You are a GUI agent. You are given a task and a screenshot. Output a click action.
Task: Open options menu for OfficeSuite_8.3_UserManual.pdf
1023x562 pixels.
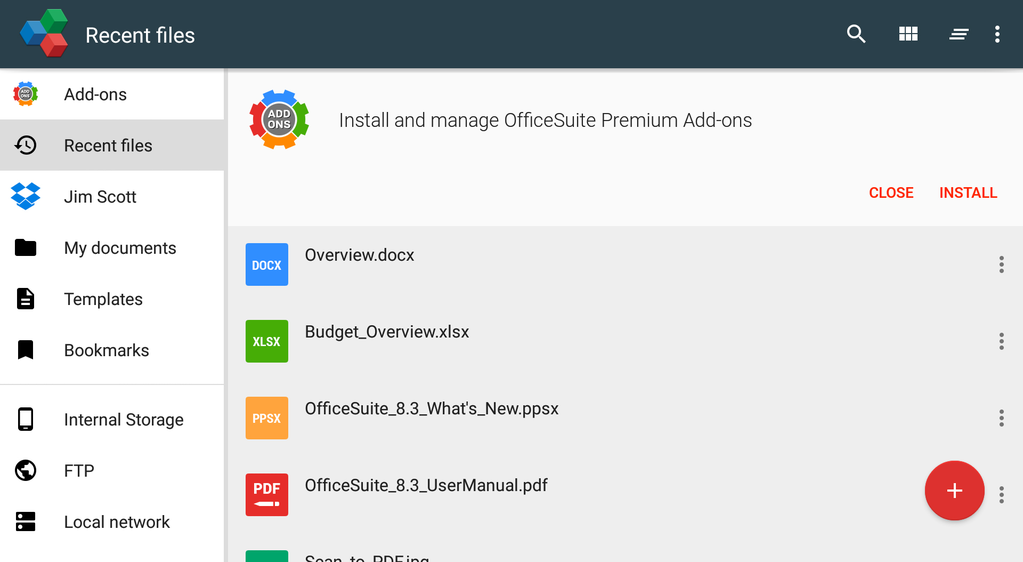point(1001,495)
